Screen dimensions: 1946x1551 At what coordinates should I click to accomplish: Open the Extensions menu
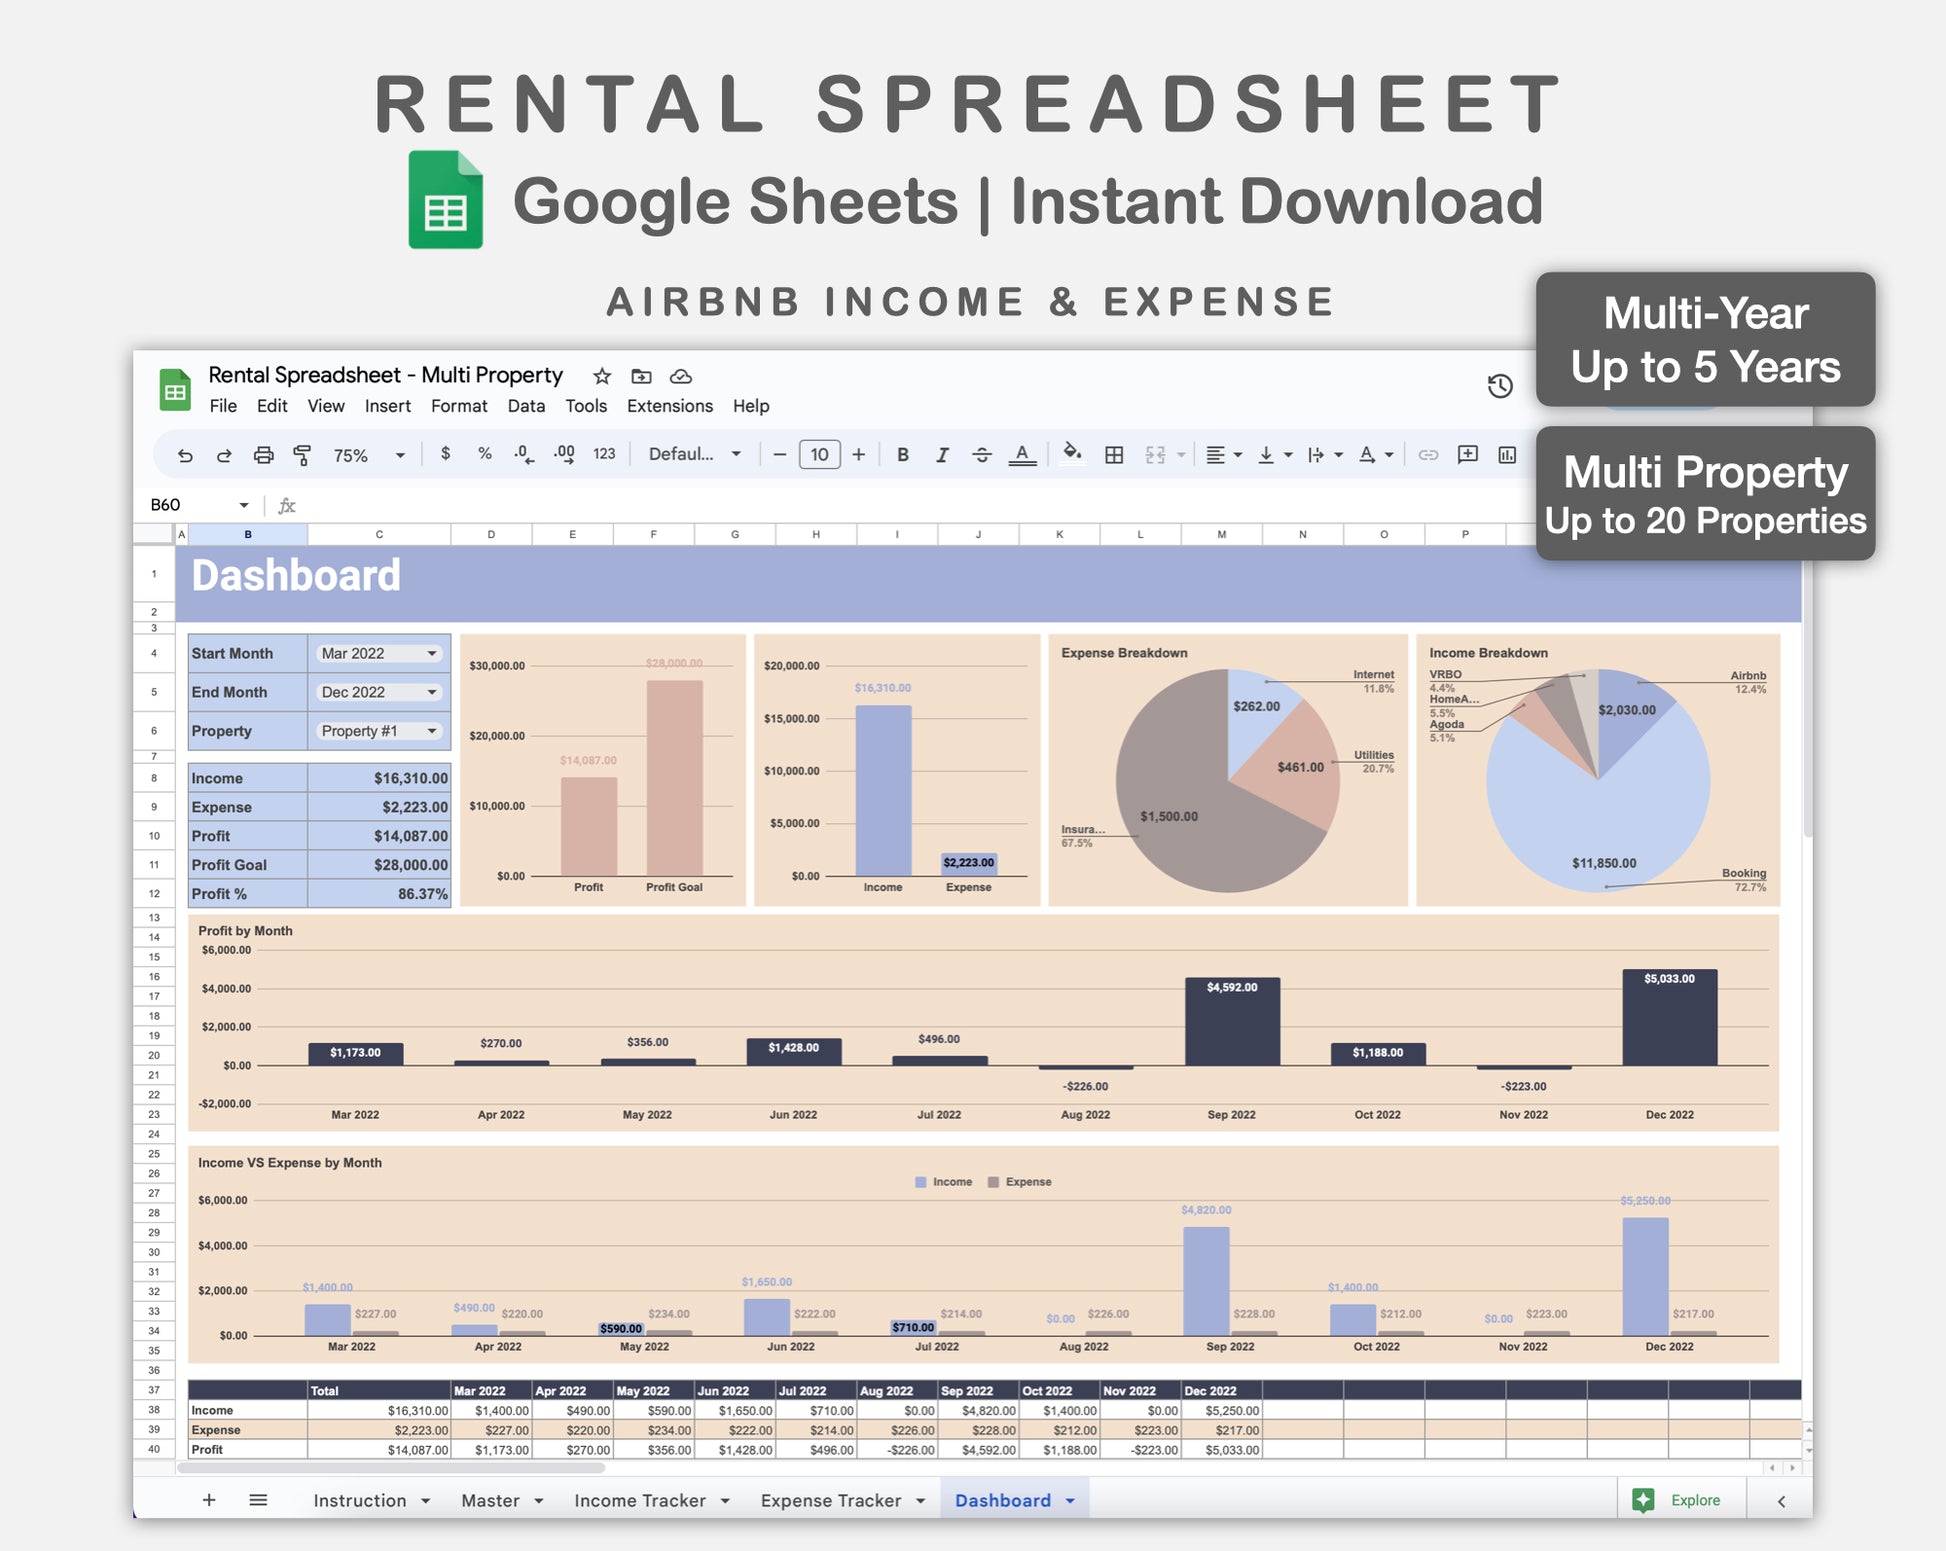[669, 406]
